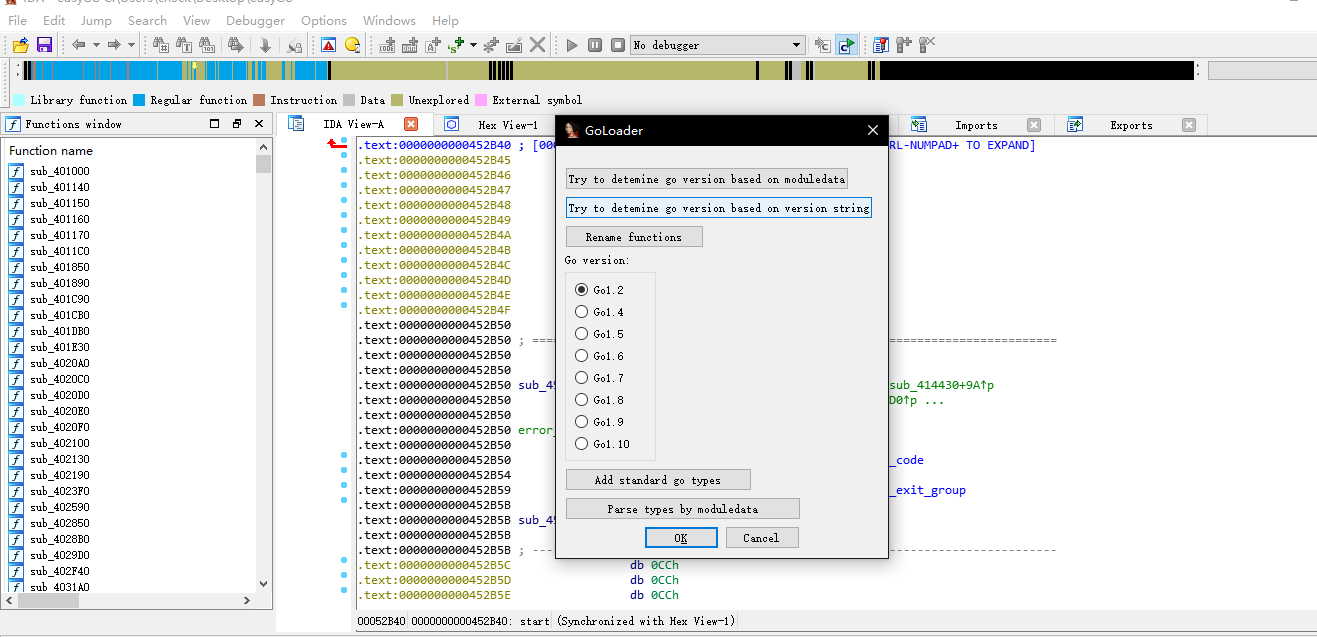
Task: Click the red warning triangle icon
Action: point(329,45)
